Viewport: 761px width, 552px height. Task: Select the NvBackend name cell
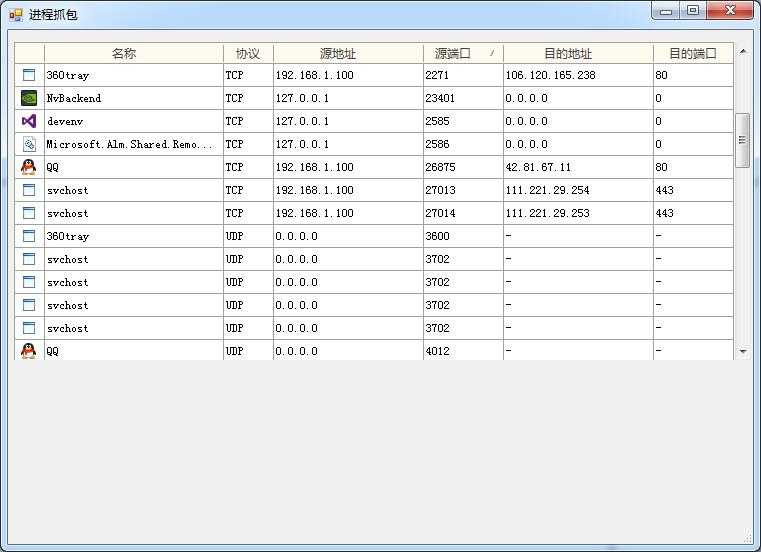[x=133, y=98]
